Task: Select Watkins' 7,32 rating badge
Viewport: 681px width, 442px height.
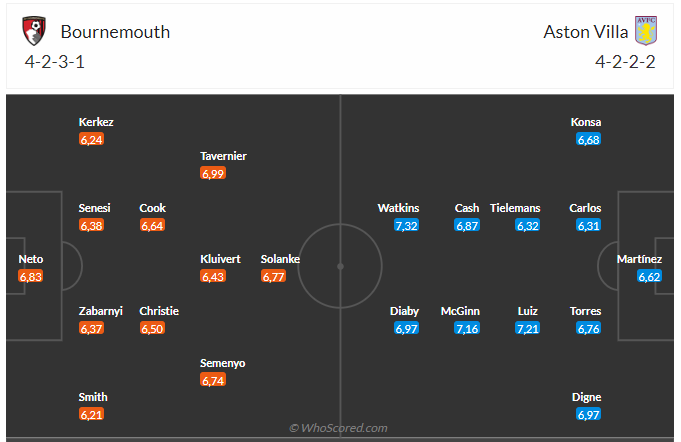Action: click(406, 225)
